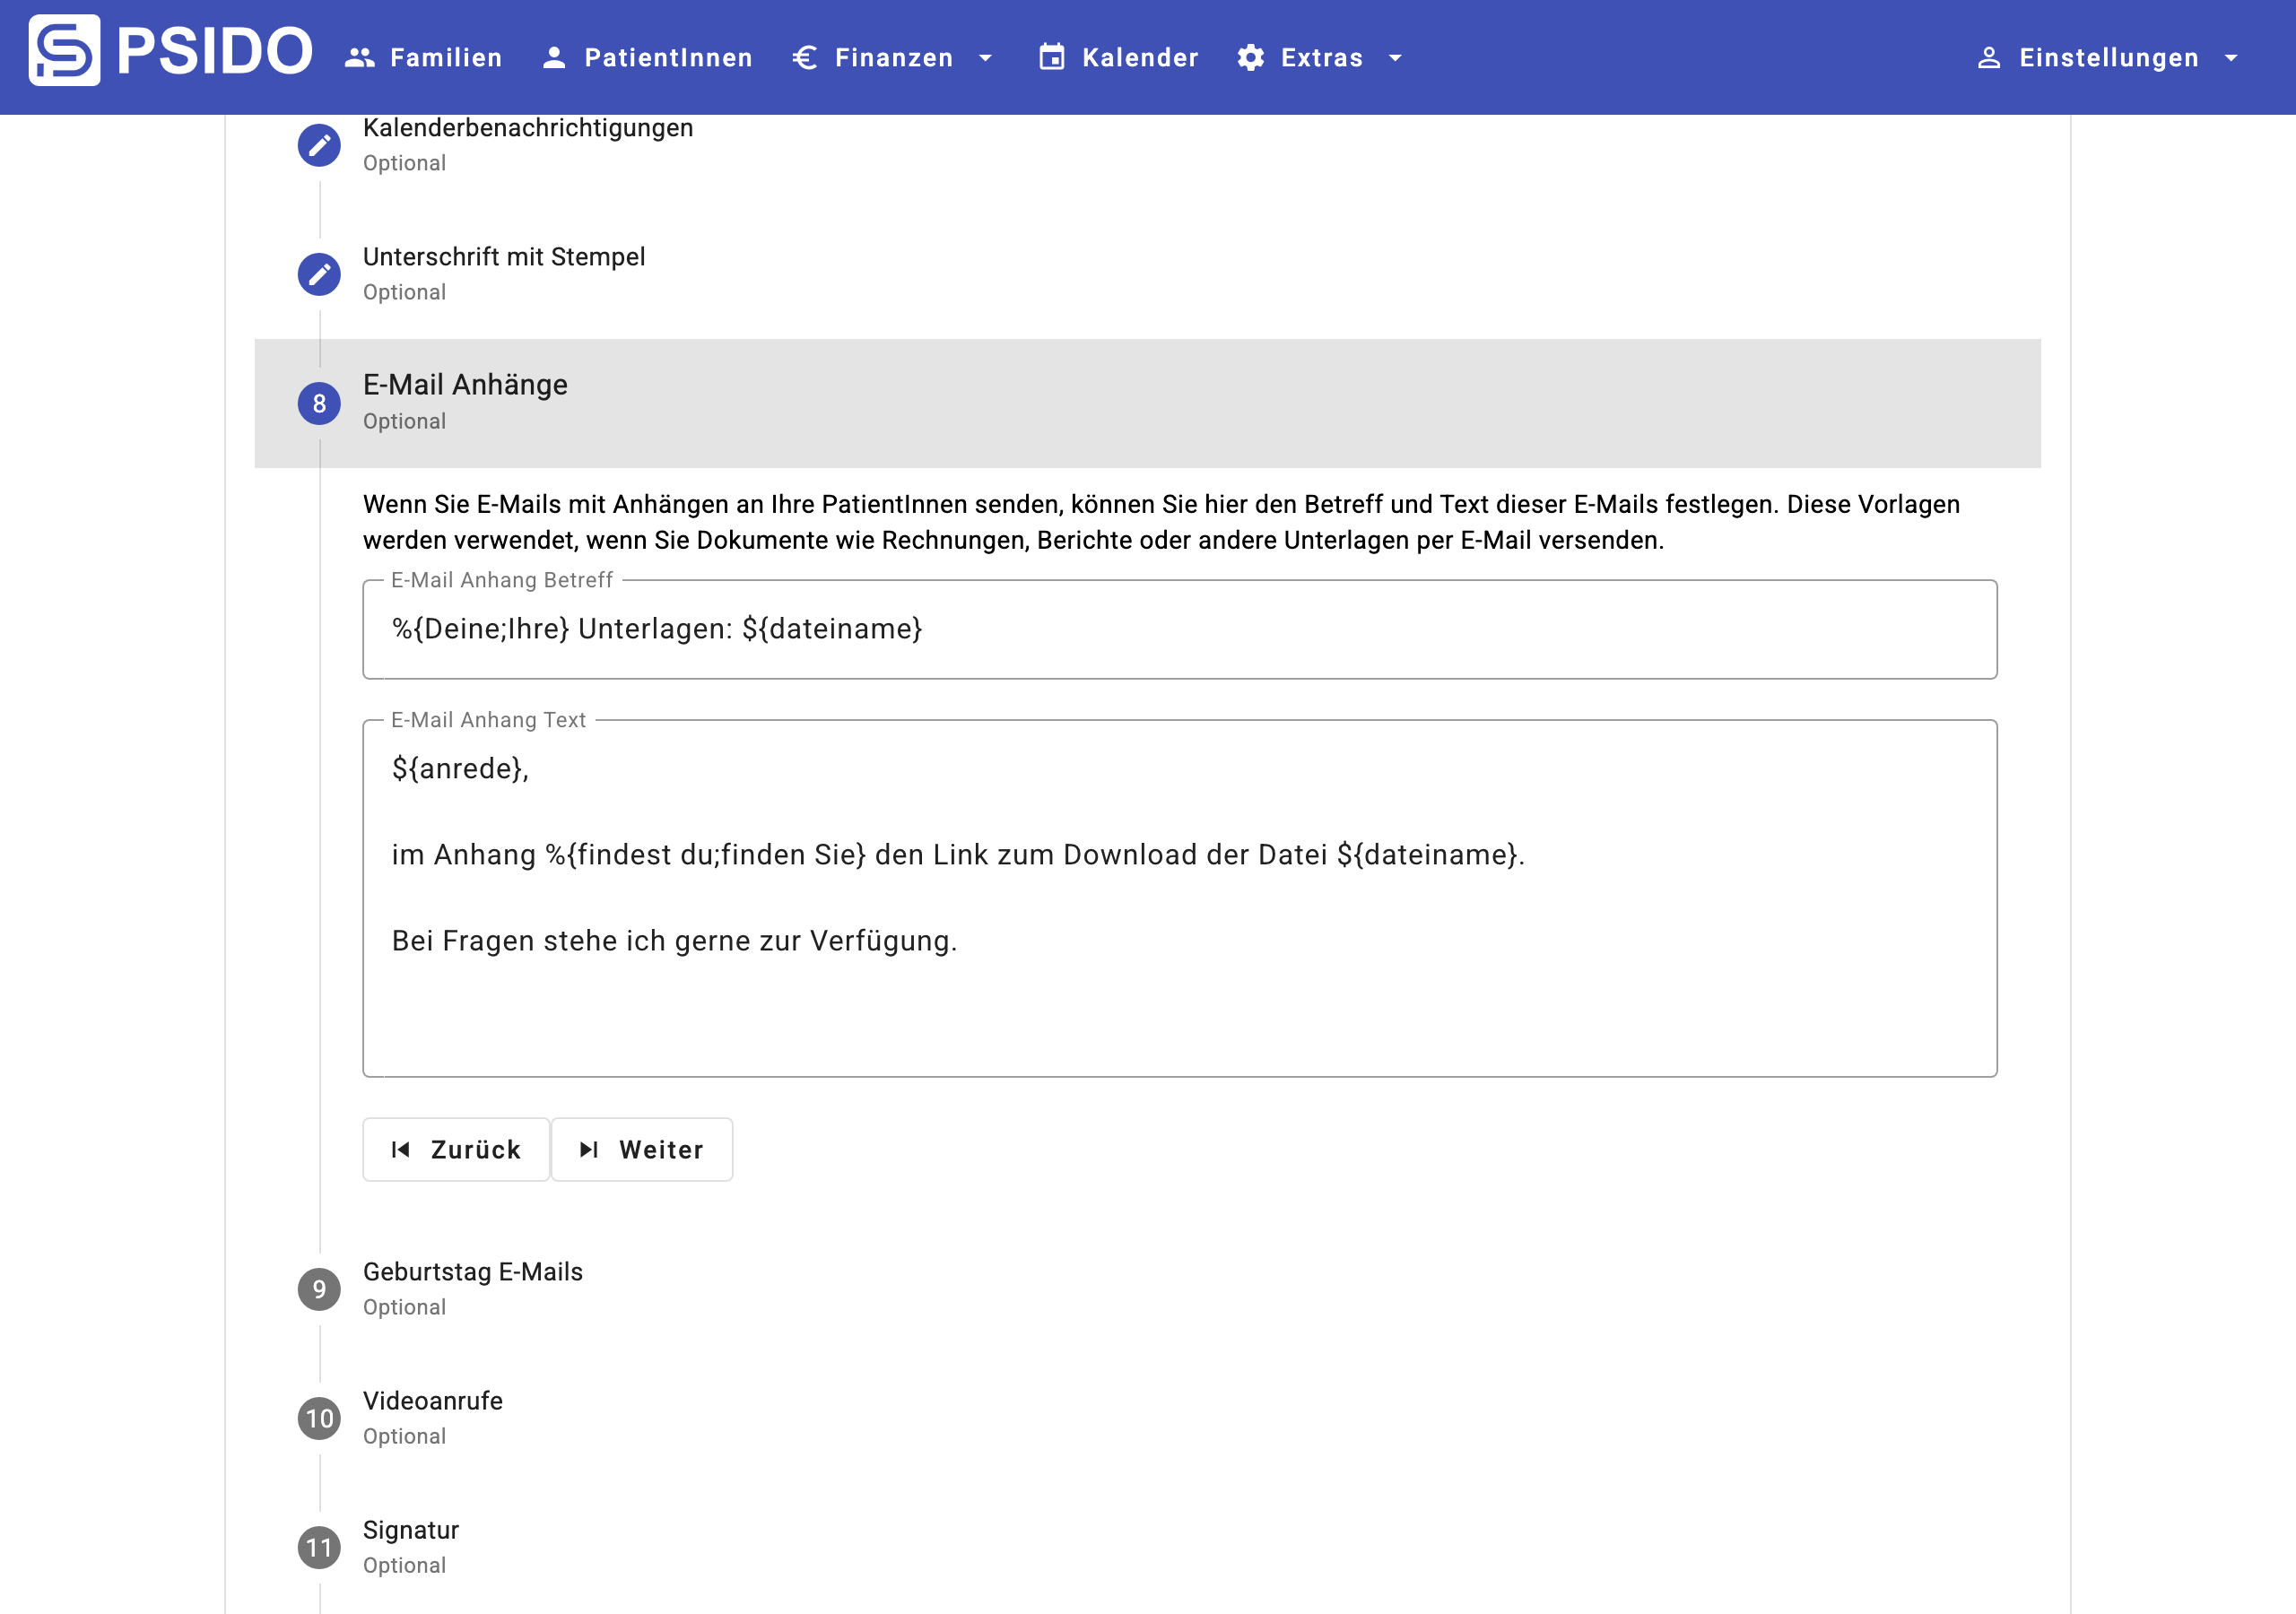Viewport: 2296px width, 1614px height.
Task: Click the pencil icon for Kalenderbenachrichtigungen
Action: 319,144
